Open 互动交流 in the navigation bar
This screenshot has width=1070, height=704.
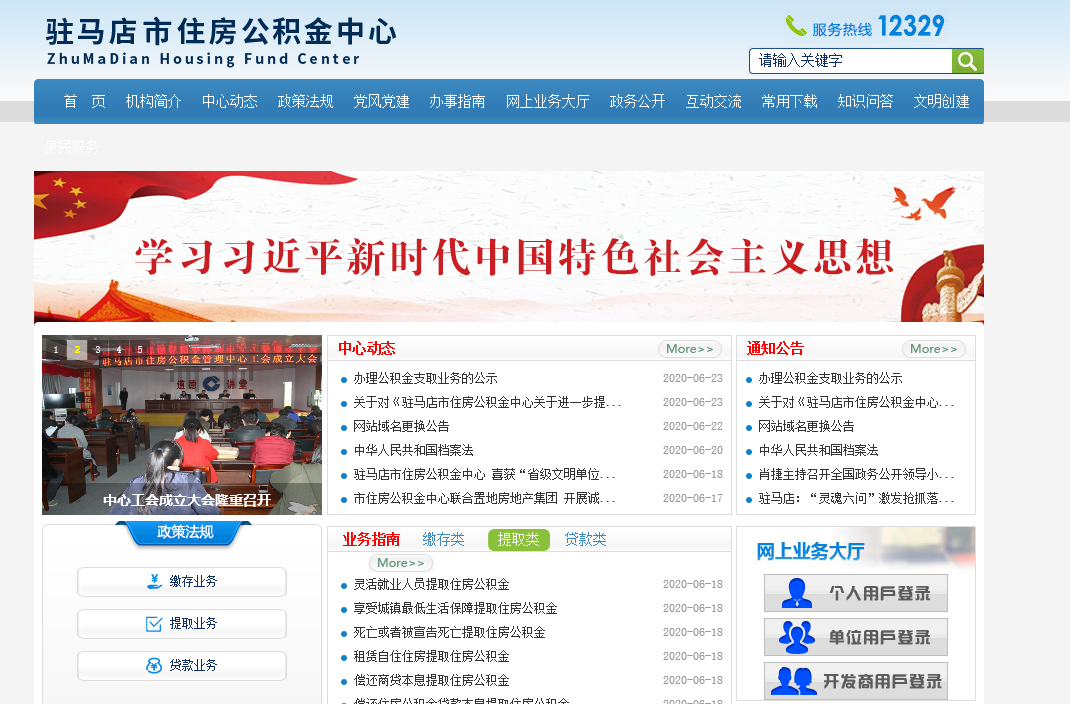(714, 102)
